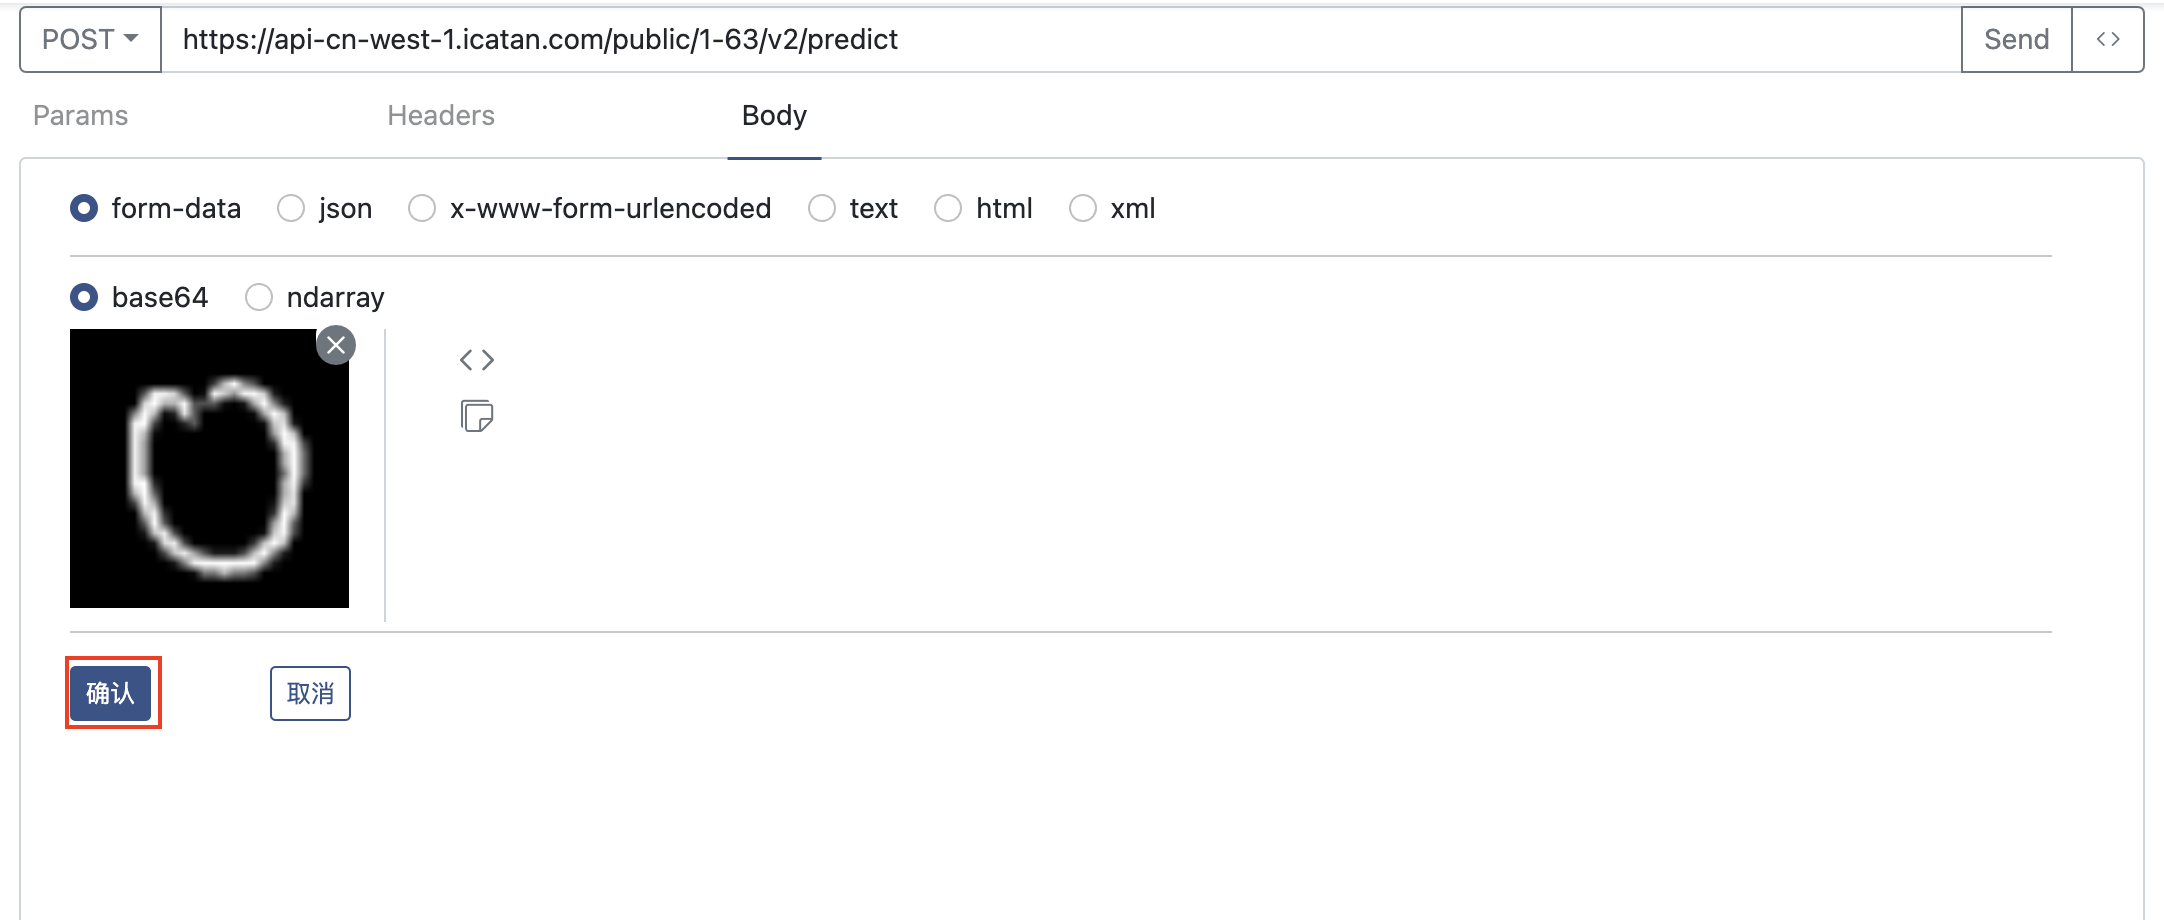
Task: Remove the uploaded digit image
Action: (x=336, y=345)
